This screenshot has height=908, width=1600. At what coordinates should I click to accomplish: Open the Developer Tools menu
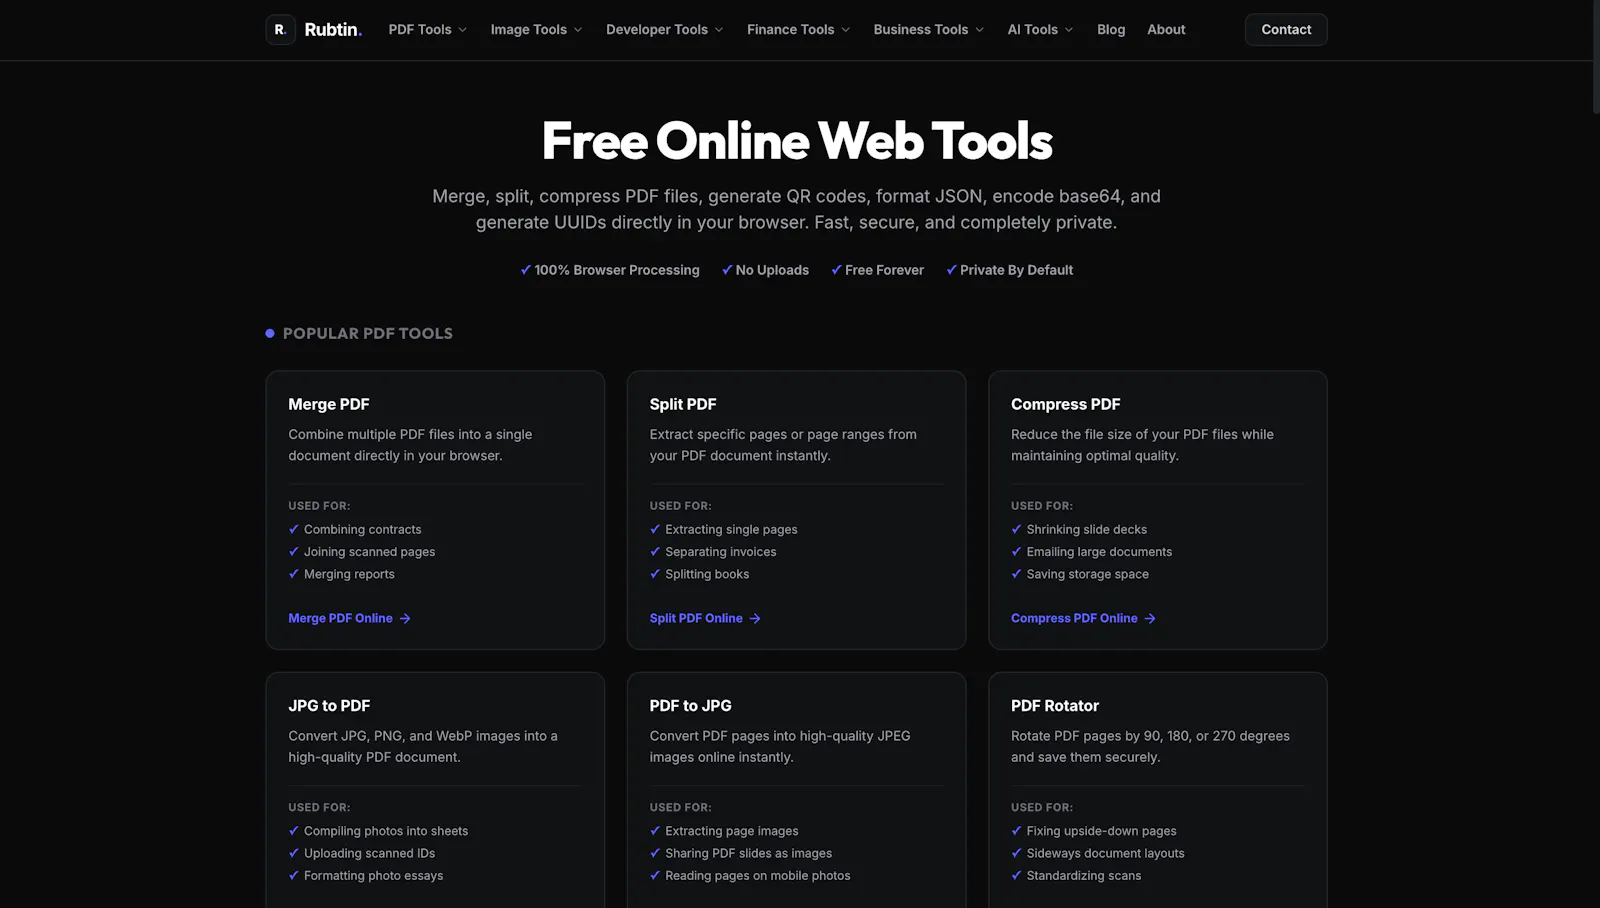point(664,30)
